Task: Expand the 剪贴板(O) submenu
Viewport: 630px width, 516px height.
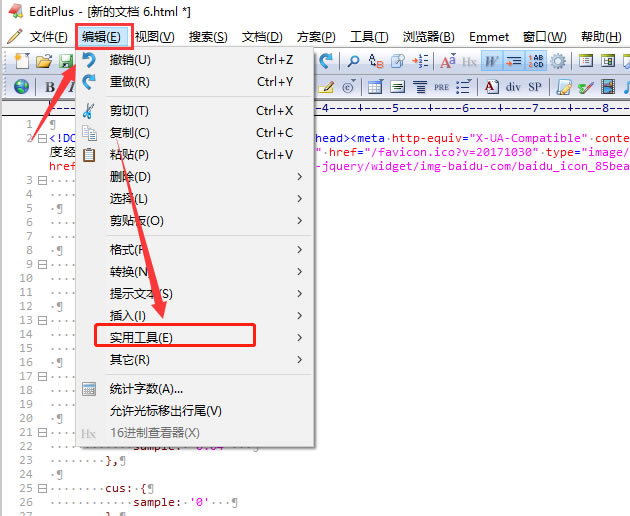Action: tap(195, 221)
